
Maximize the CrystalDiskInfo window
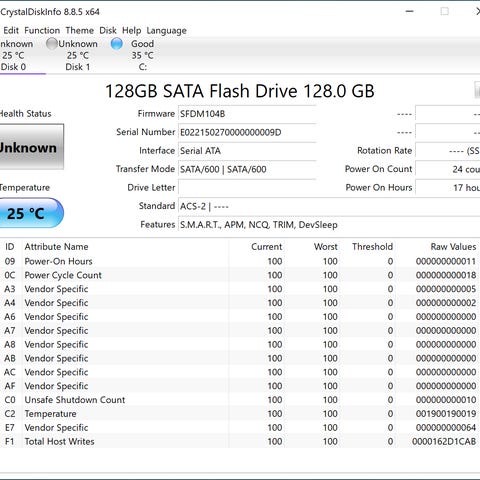tap(444, 12)
